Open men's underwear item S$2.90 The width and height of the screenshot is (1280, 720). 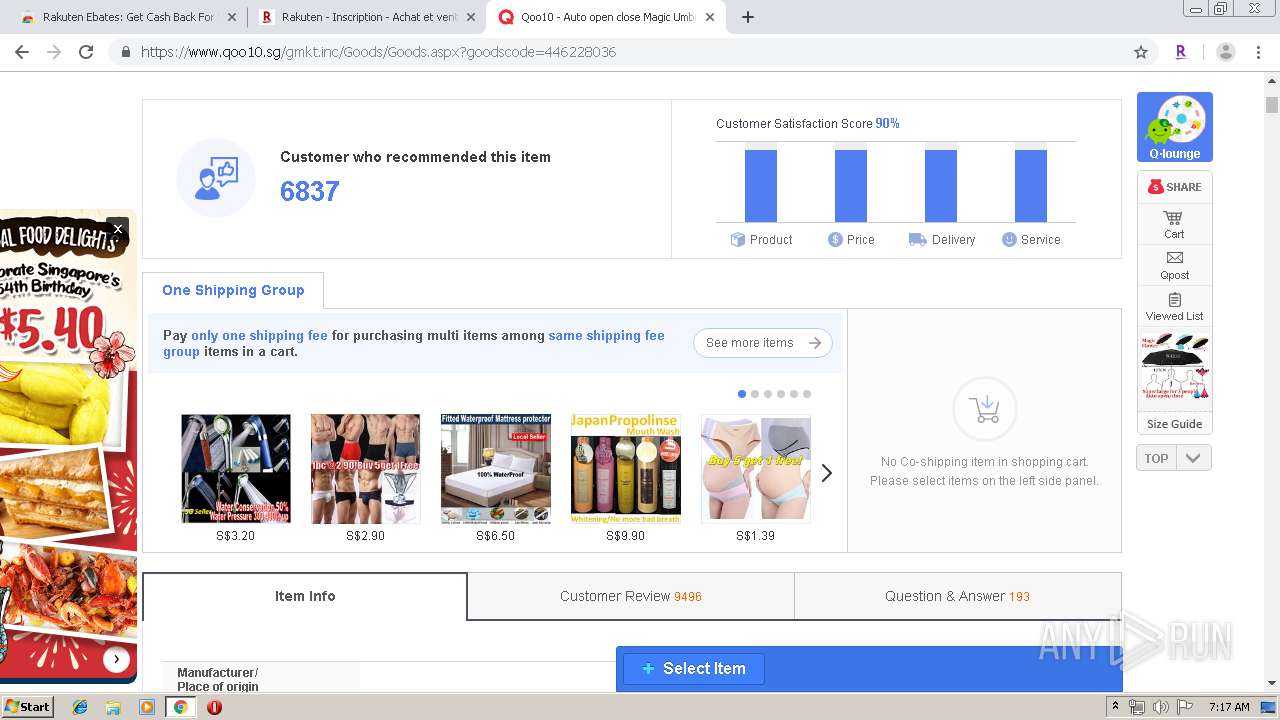coord(366,469)
